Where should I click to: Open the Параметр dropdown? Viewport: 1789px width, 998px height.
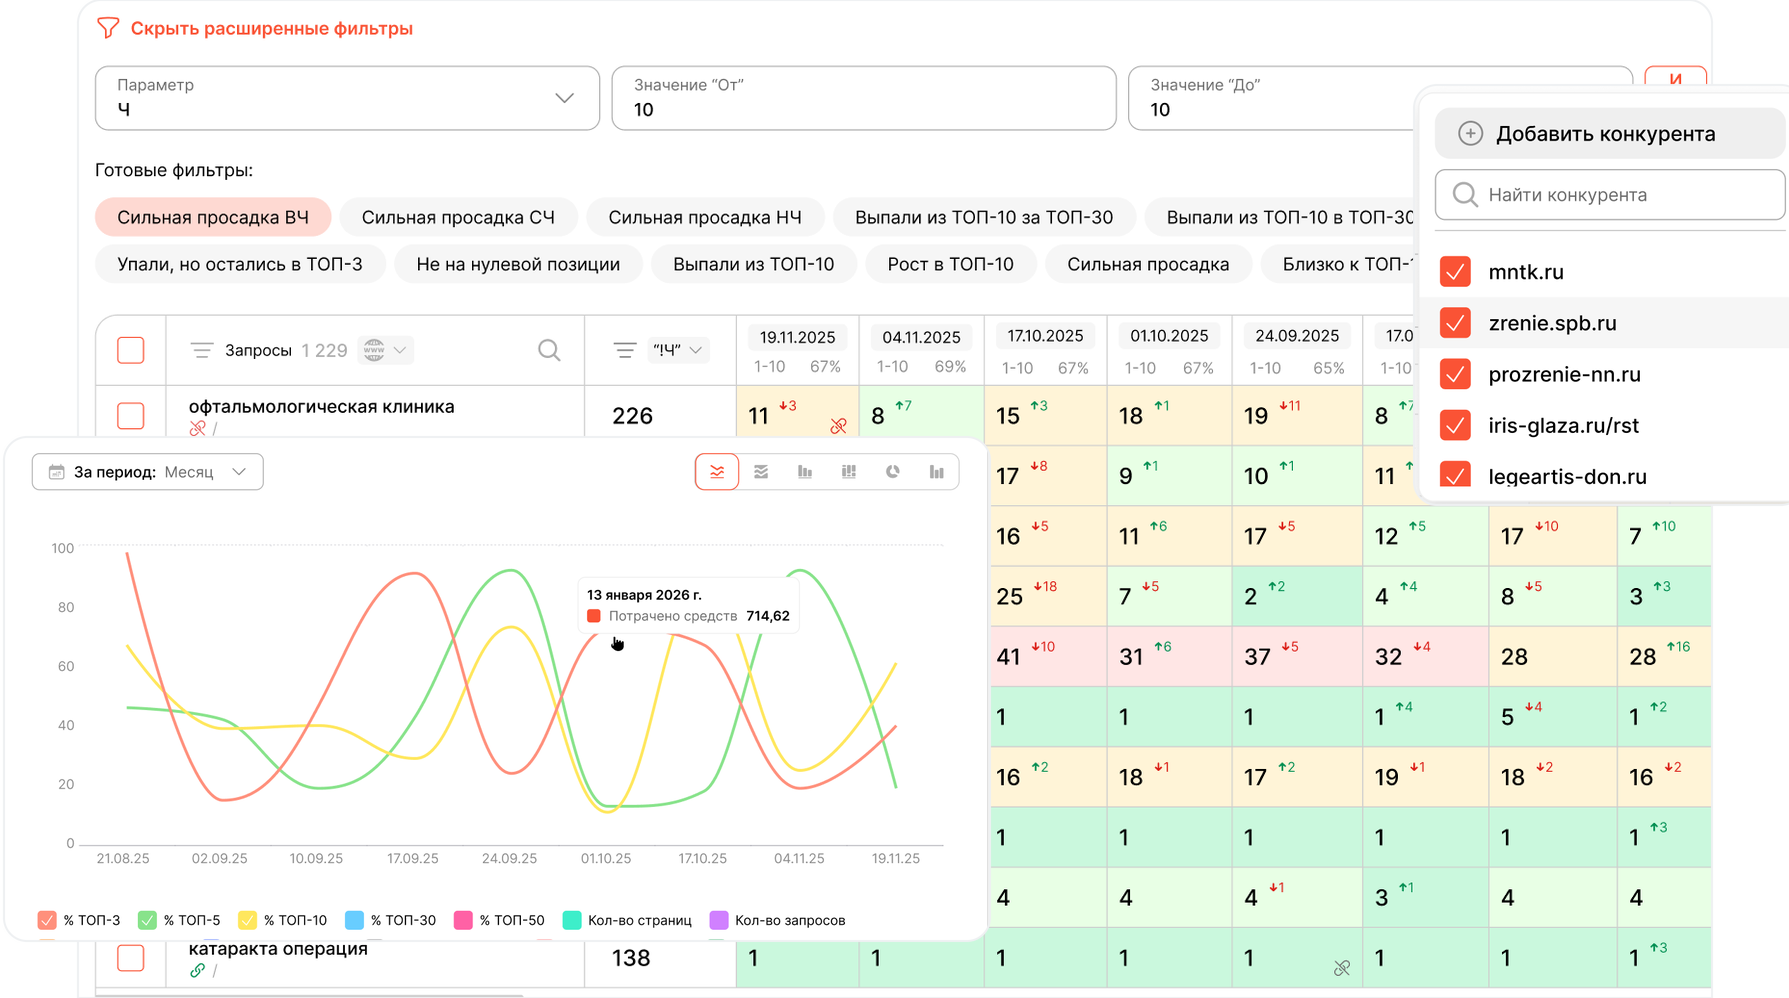[347, 98]
